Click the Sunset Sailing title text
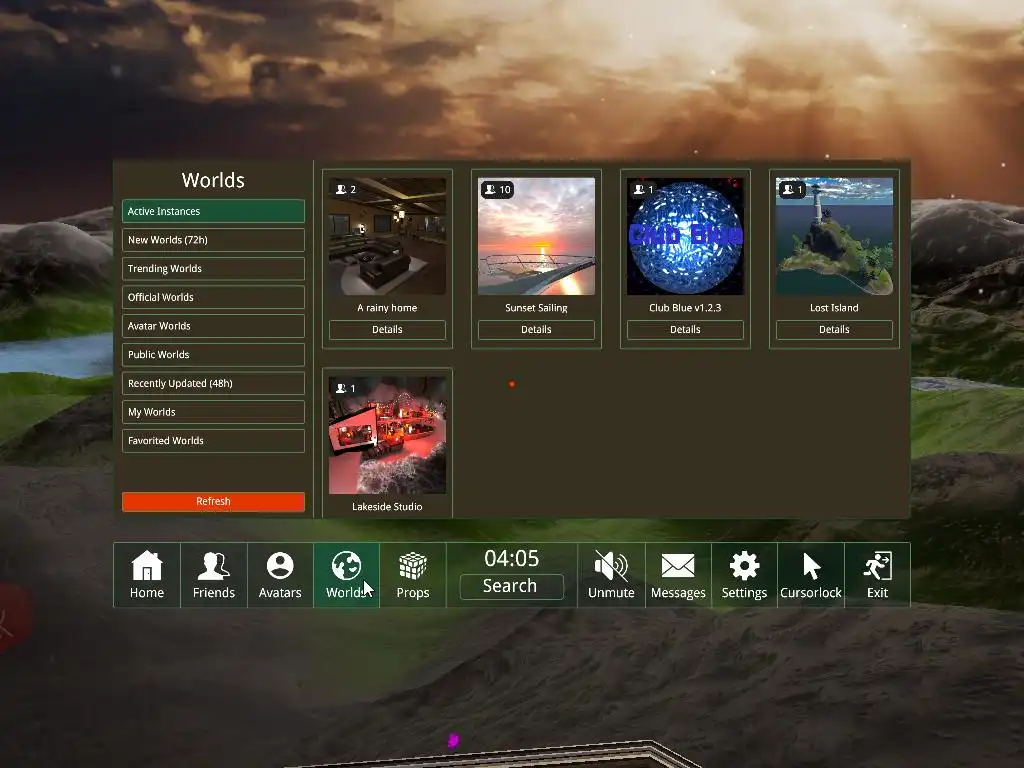The image size is (1024, 768). coord(536,308)
